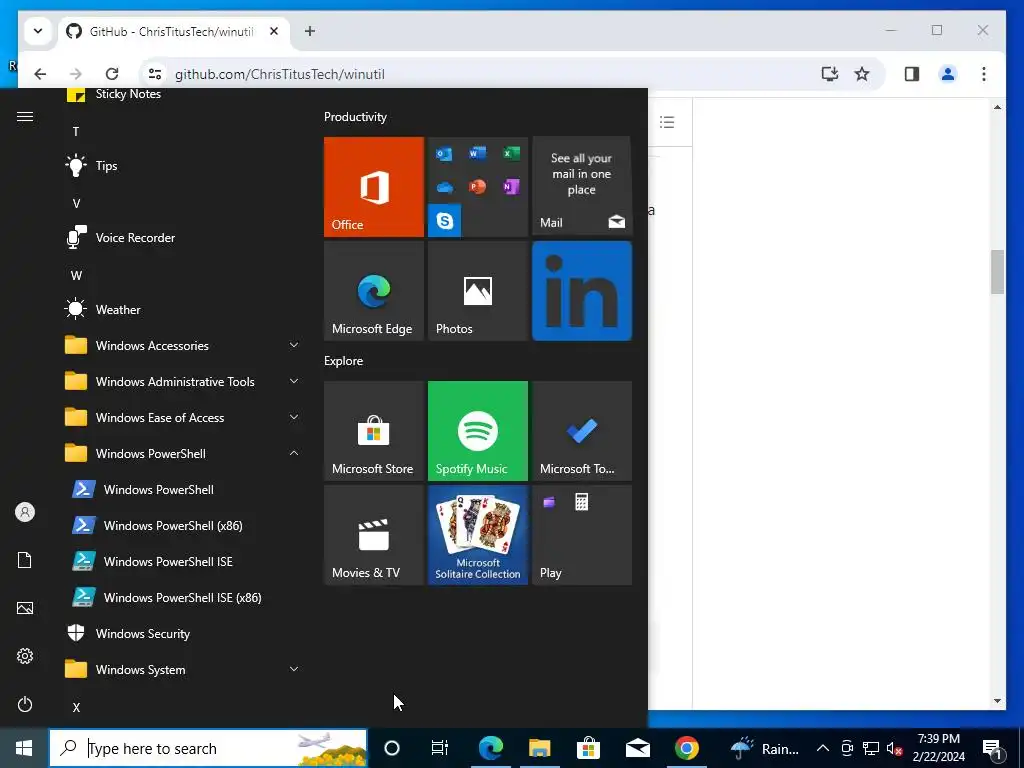Open Chrome three-dot menu
The height and width of the screenshot is (768, 1024).
984,74
